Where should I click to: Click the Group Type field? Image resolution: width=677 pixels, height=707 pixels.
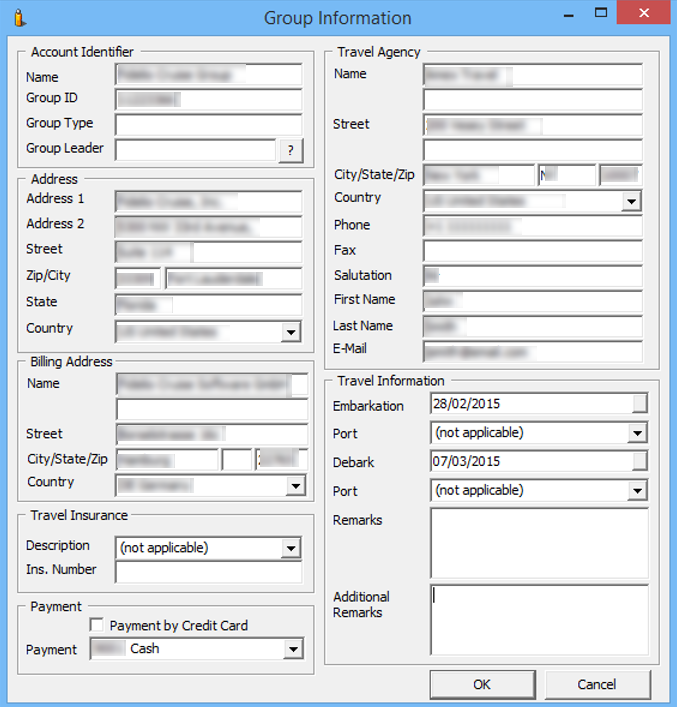pyautogui.click(x=209, y=125)
